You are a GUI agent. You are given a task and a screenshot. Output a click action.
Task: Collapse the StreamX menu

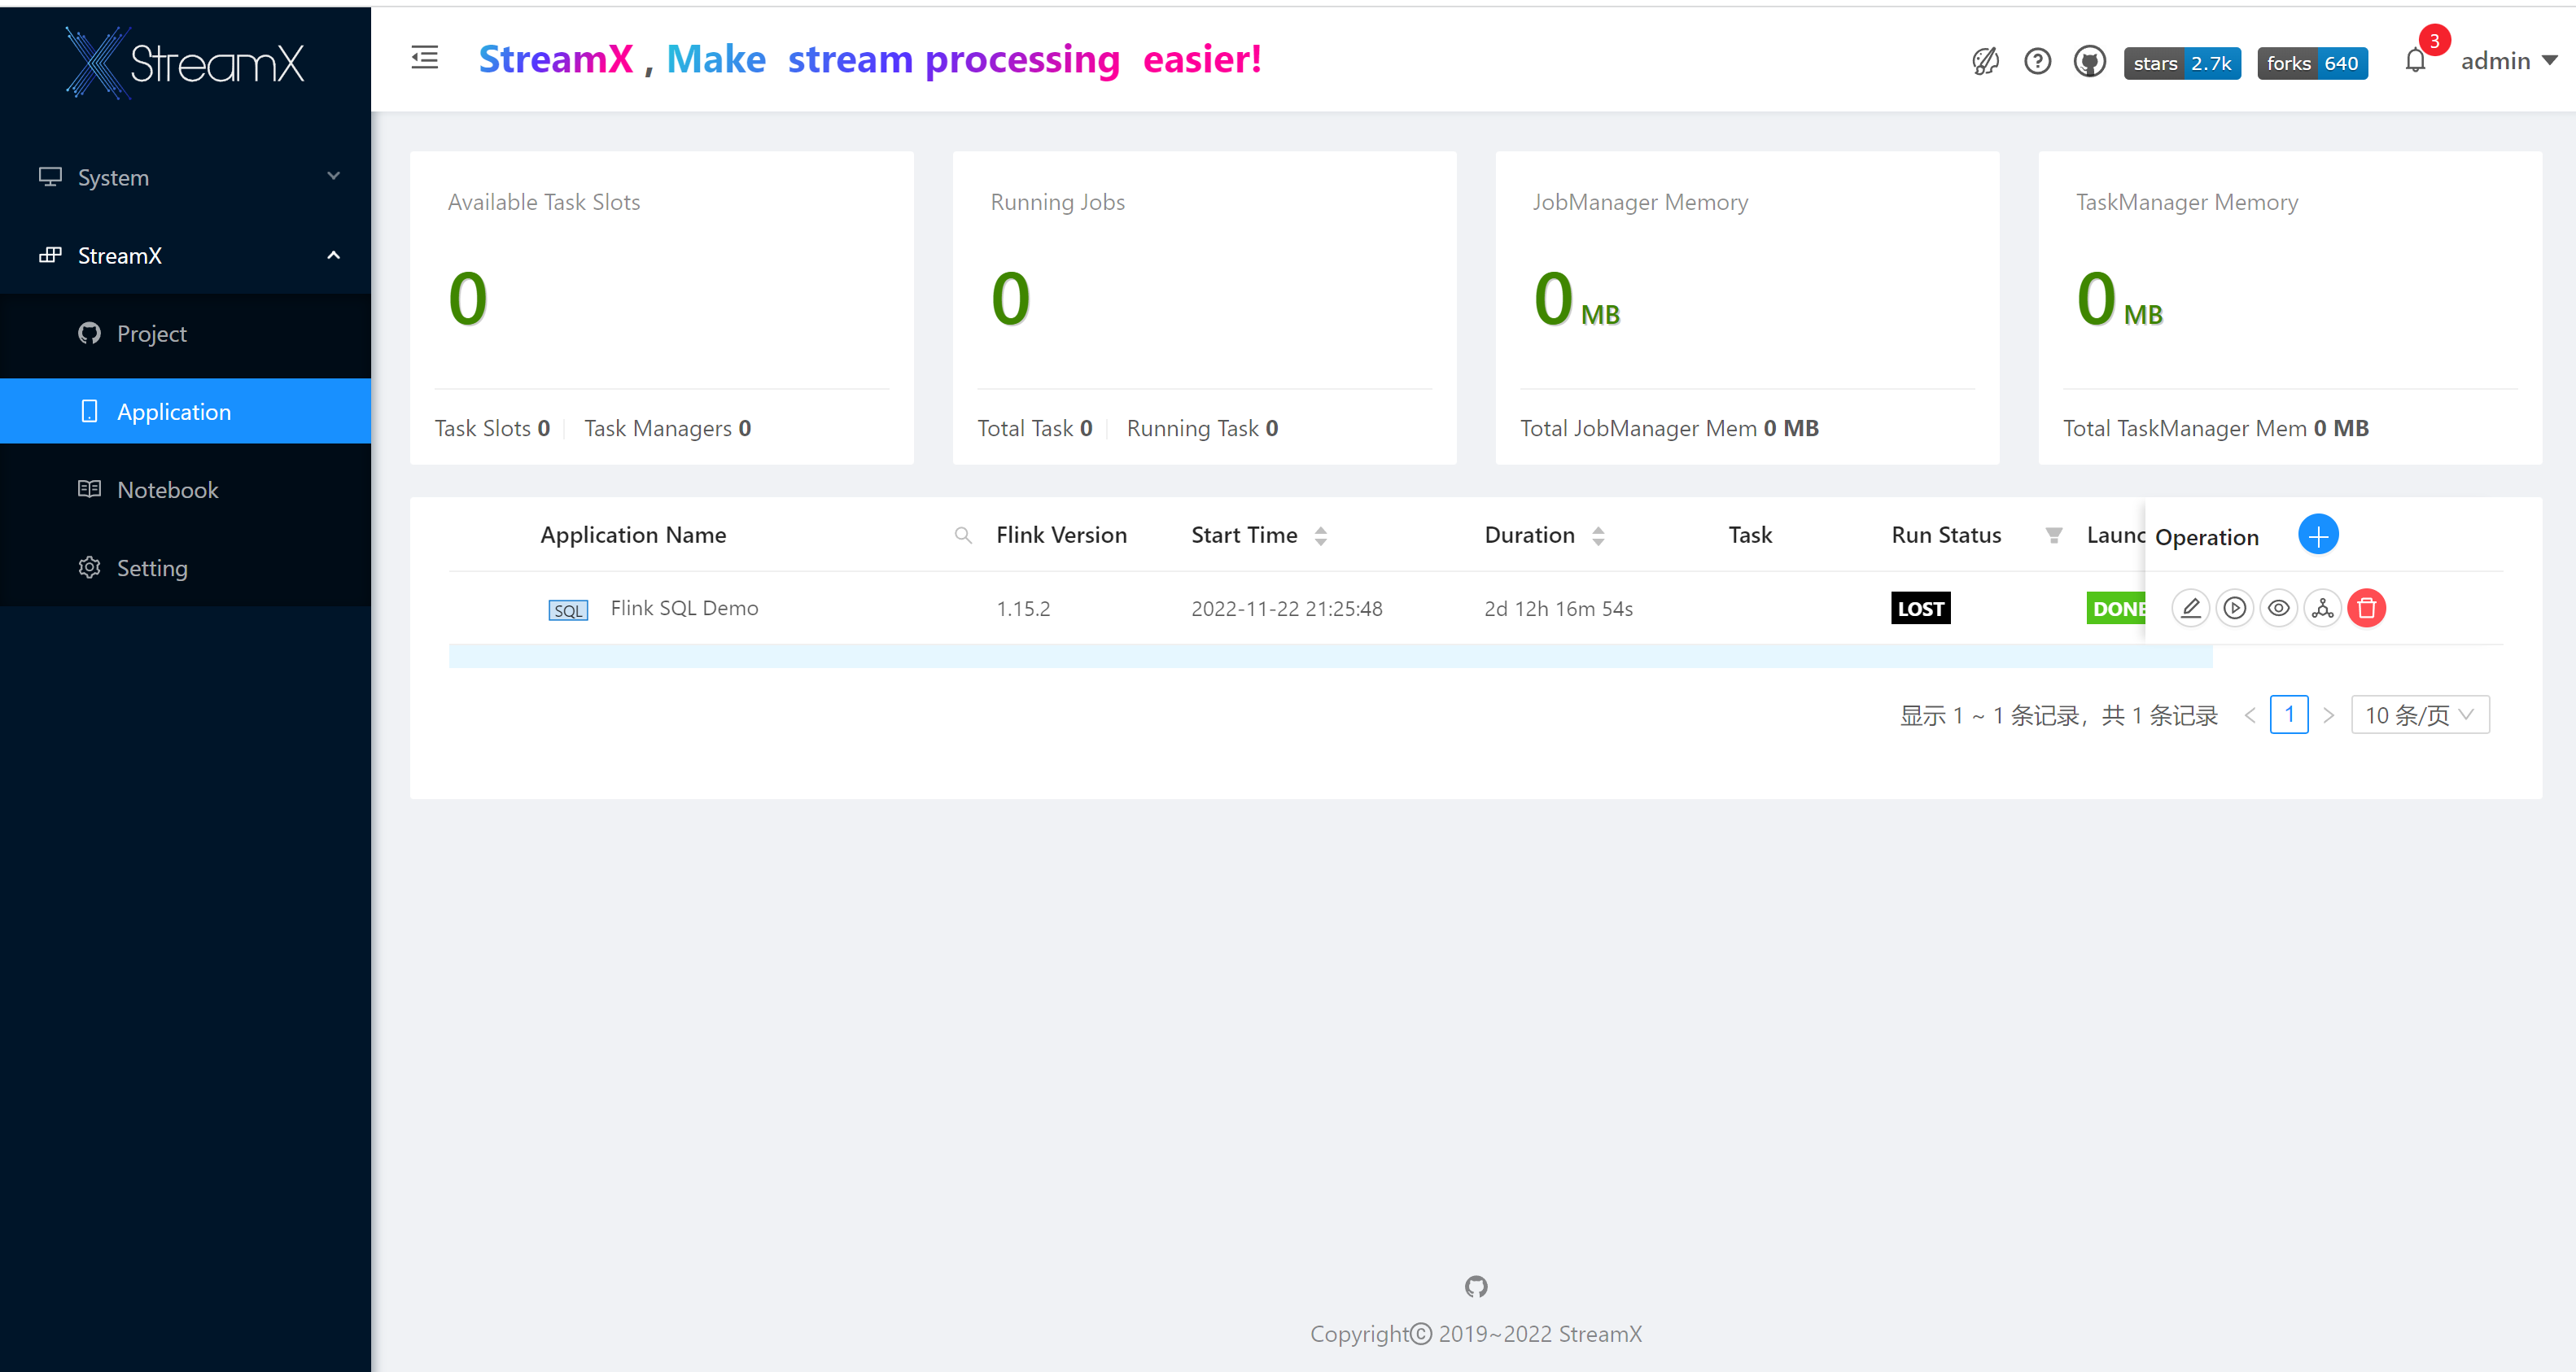[x=186, y=255]
